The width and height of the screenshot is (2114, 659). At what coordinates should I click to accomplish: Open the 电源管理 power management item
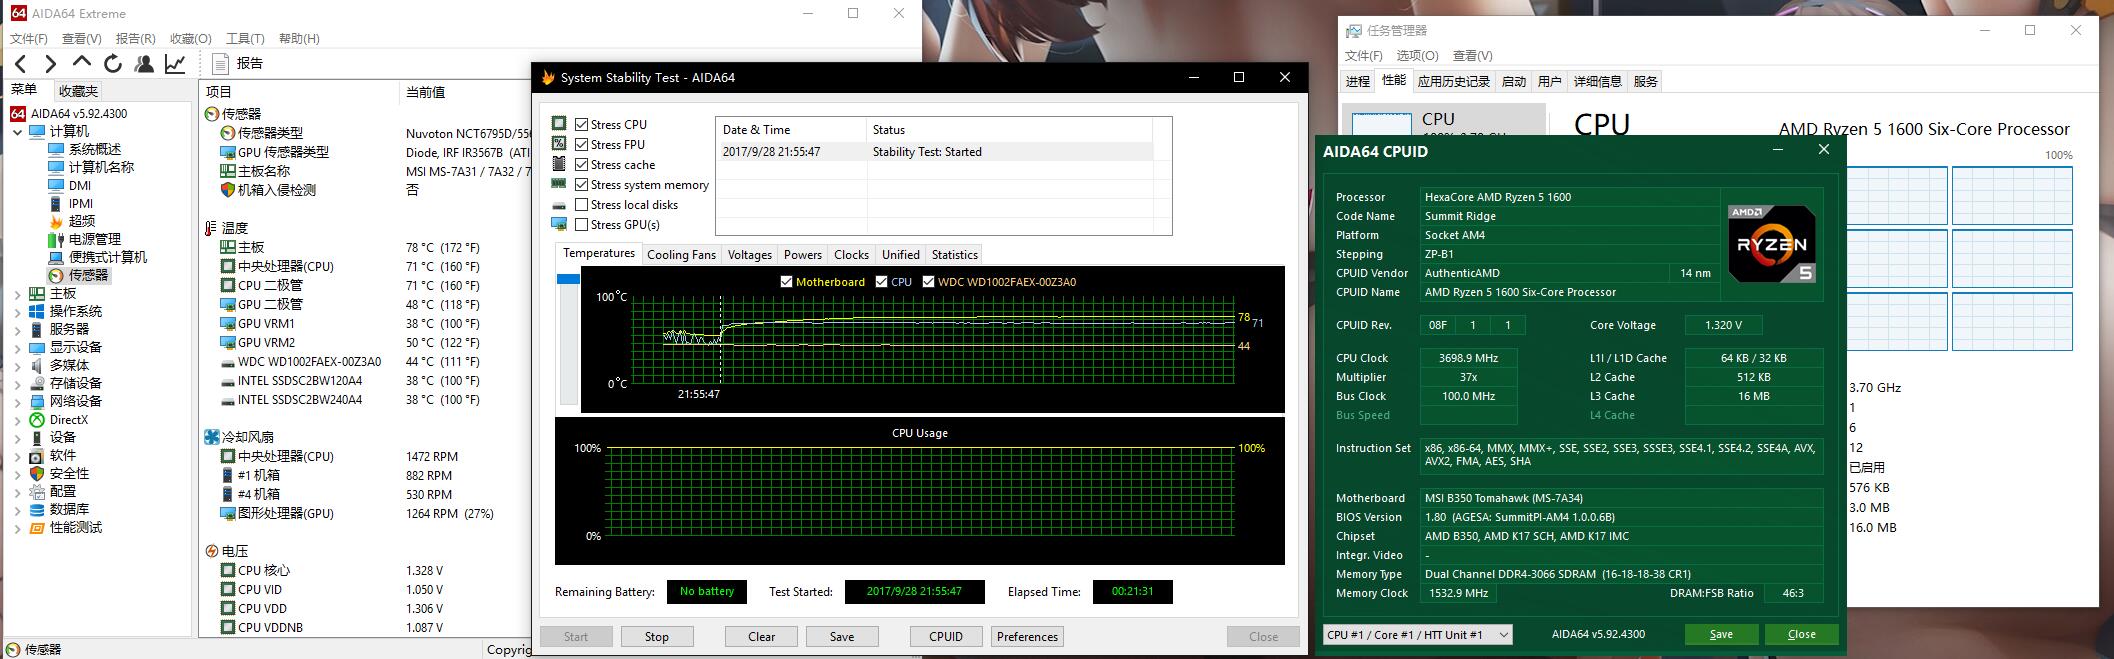pos(94,239)
